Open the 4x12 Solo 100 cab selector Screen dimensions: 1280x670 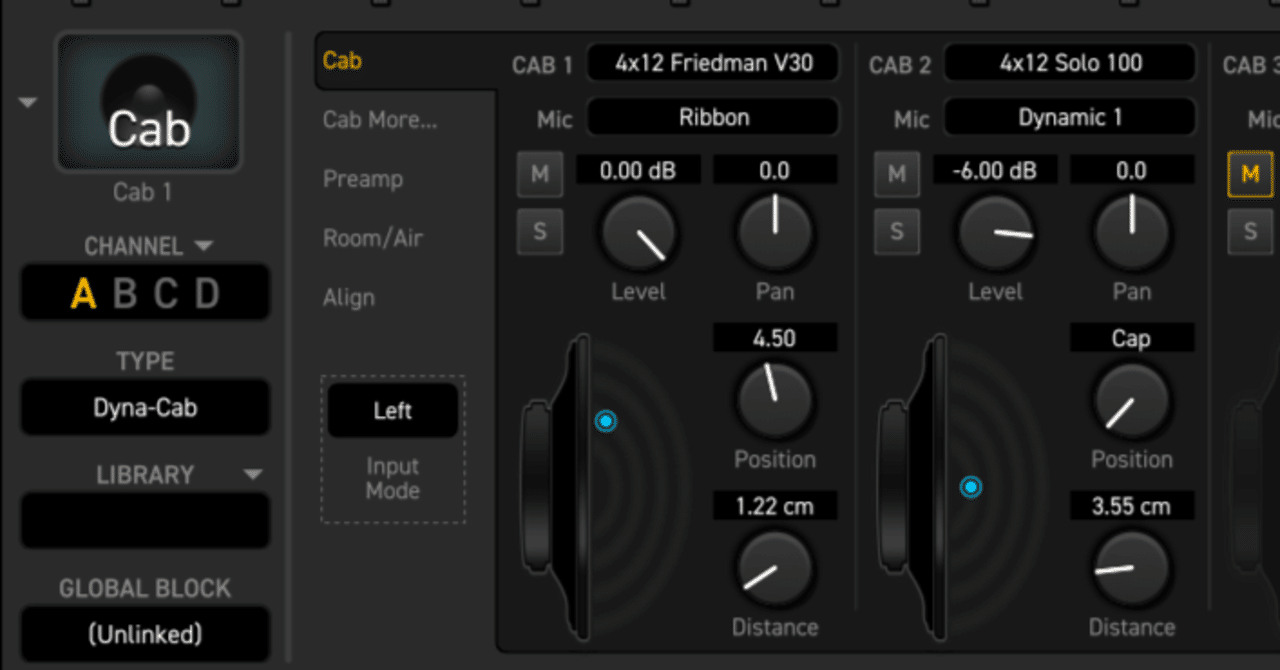point(1069,62)
